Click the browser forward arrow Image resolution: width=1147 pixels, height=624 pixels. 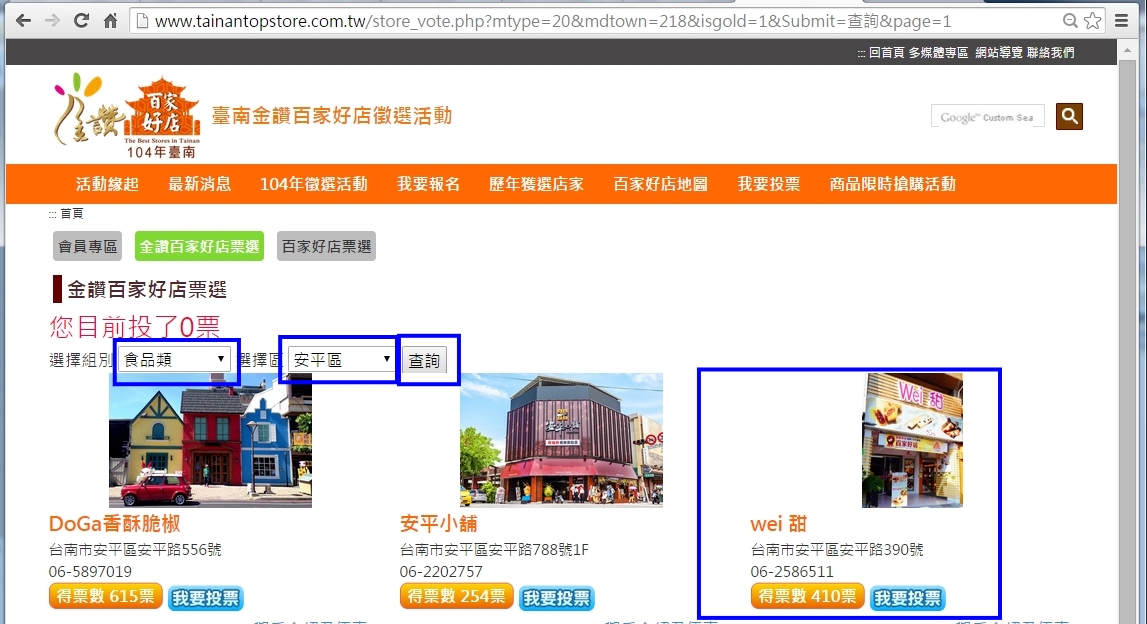point(51,20)
